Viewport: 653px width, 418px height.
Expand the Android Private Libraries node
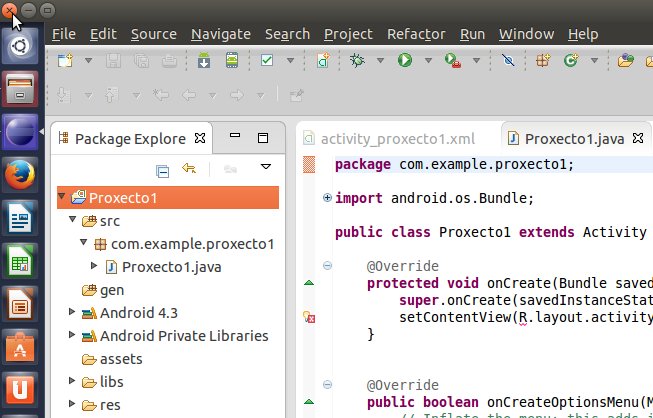click(x=72, y=334)
